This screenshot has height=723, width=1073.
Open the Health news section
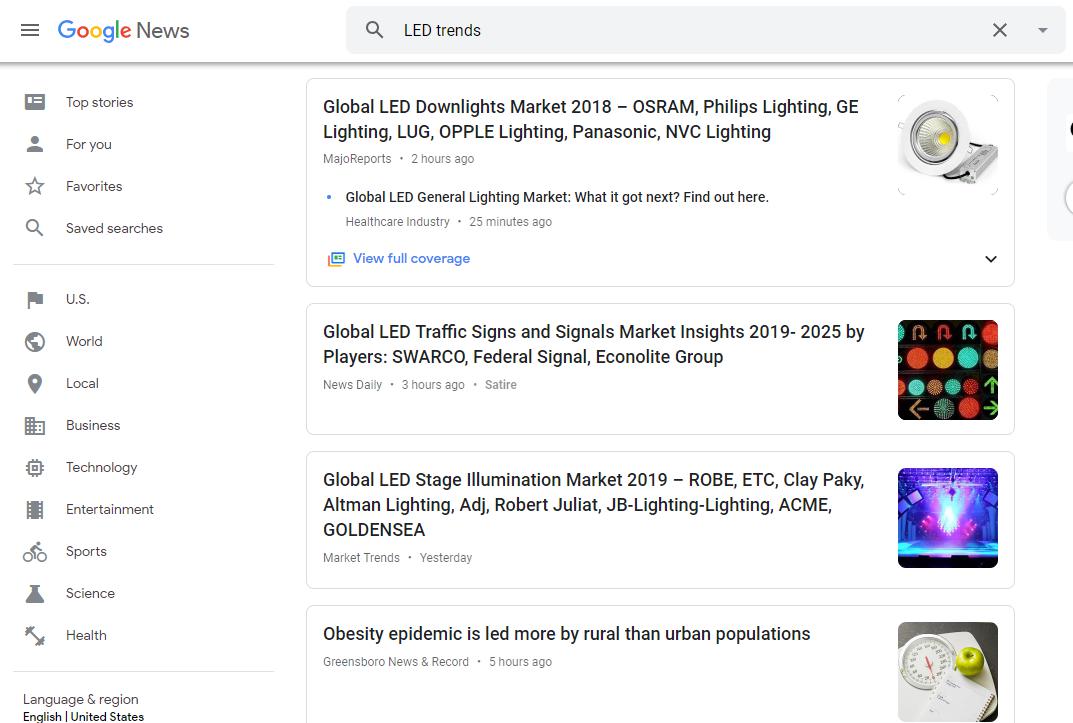(x=86, y=635)
